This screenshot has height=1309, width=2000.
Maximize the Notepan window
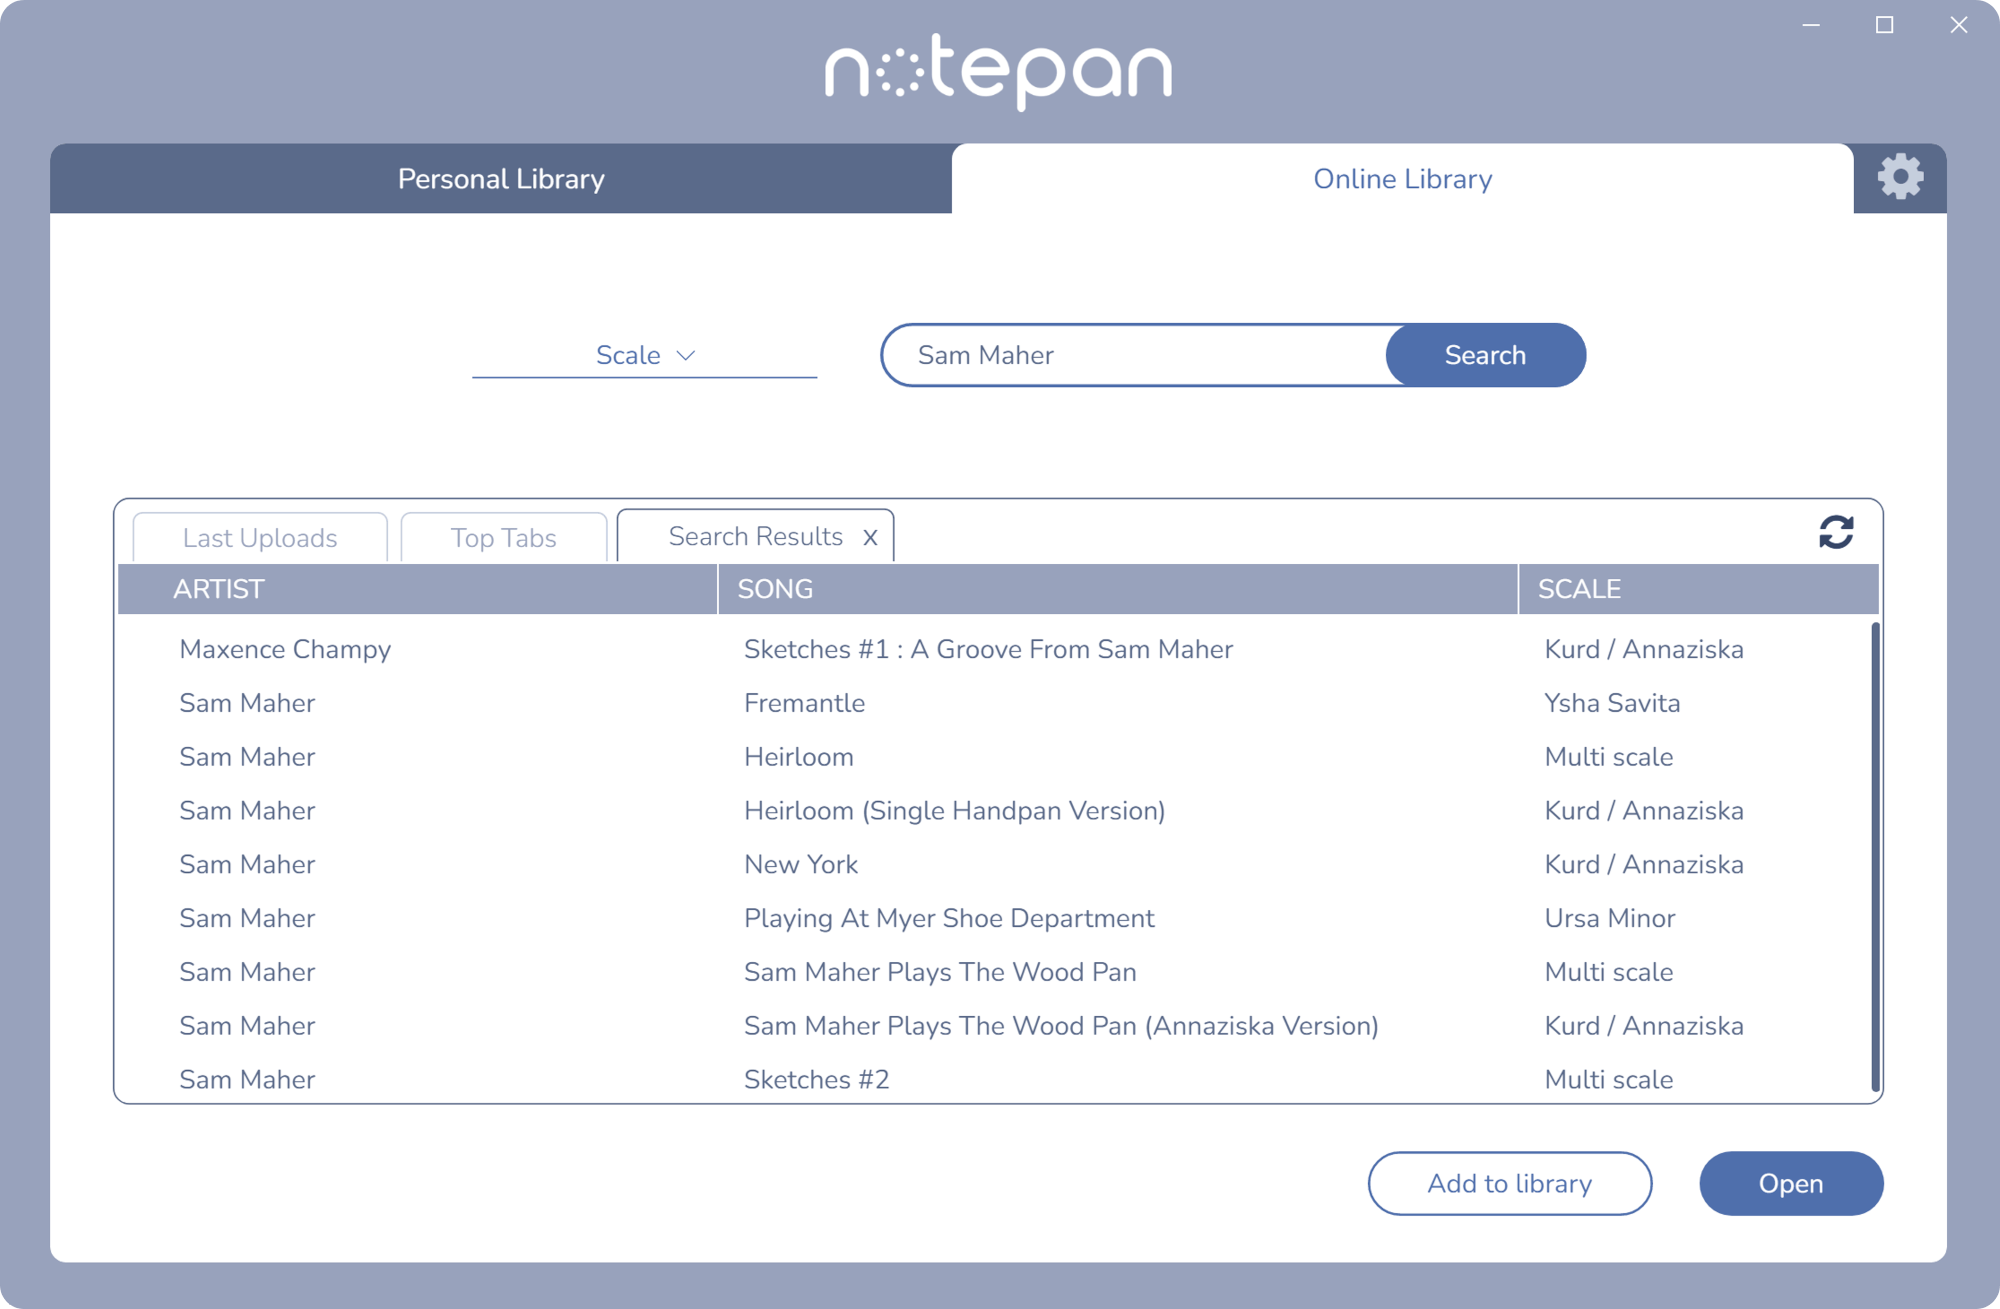tap(1884, 25)
